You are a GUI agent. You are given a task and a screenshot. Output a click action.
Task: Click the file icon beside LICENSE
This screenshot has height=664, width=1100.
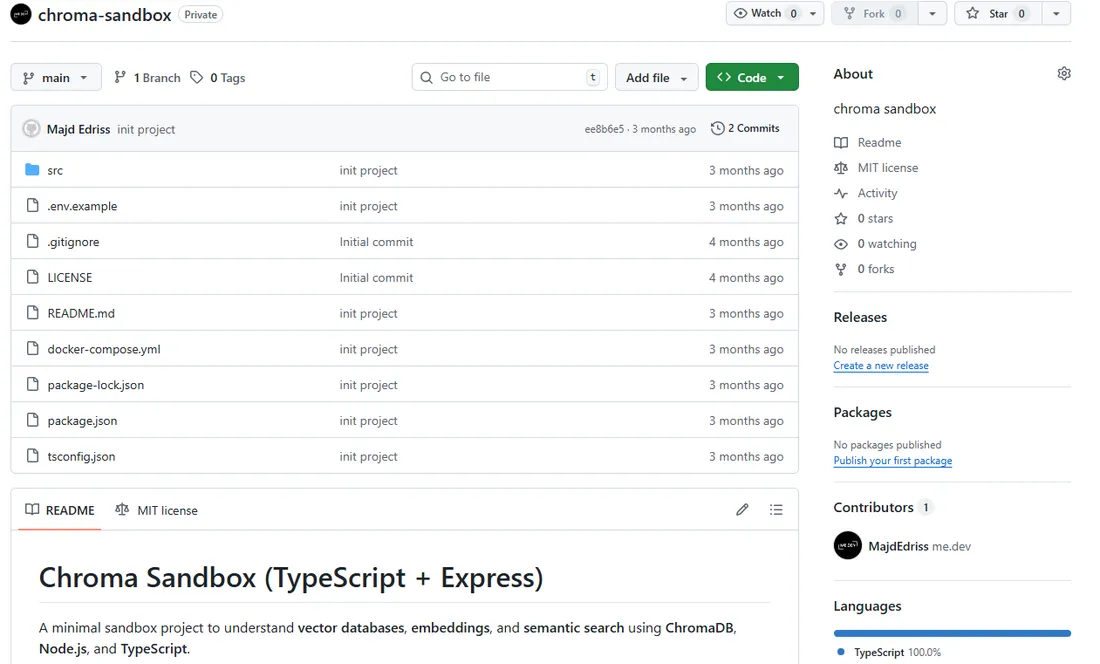[x=32, y=277]
